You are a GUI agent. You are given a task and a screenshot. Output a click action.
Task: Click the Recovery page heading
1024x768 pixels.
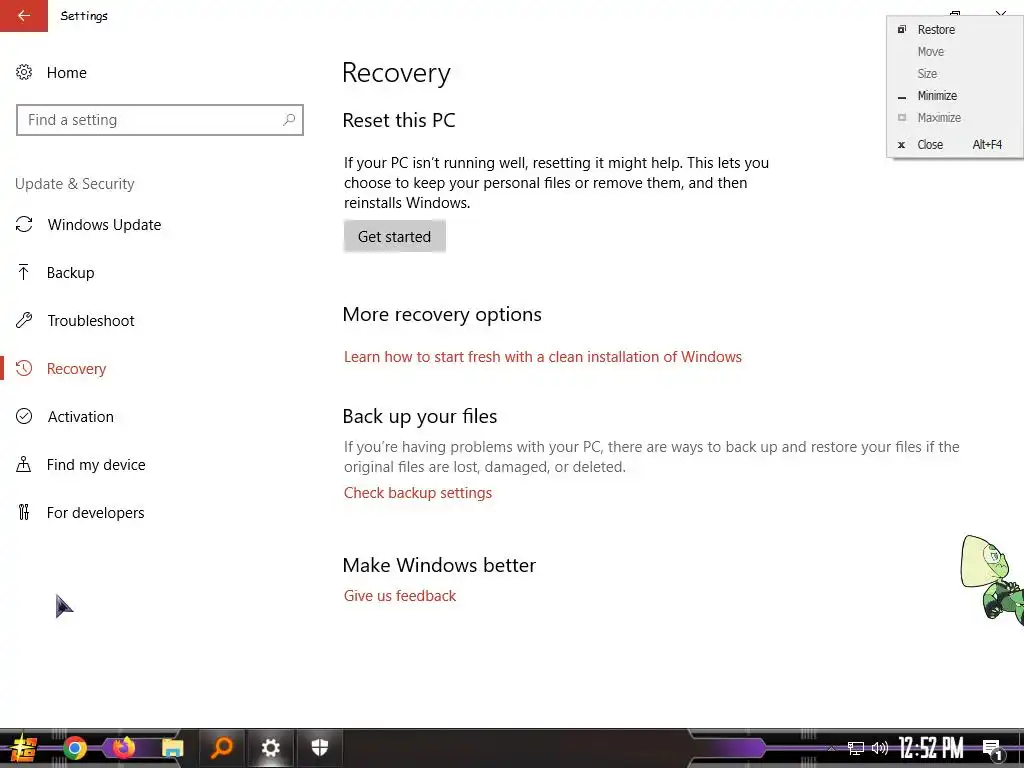[396, 72]
